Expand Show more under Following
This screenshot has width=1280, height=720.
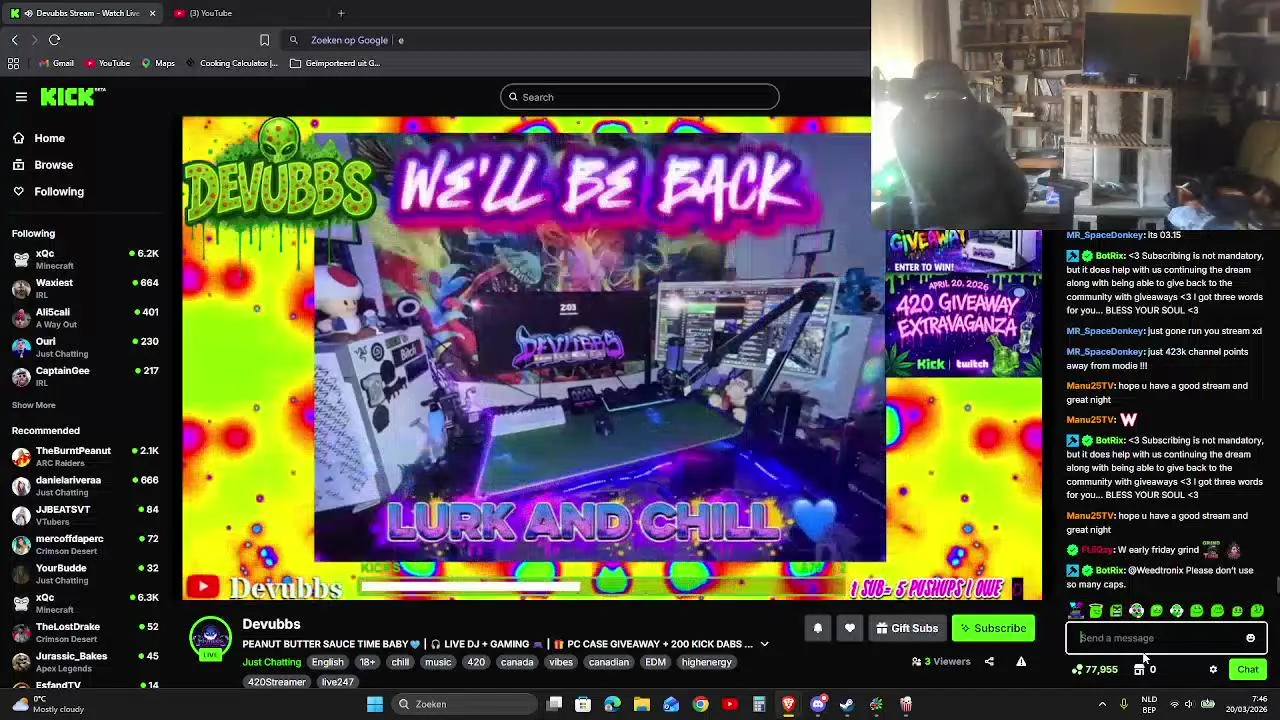(x=34, y=405)
